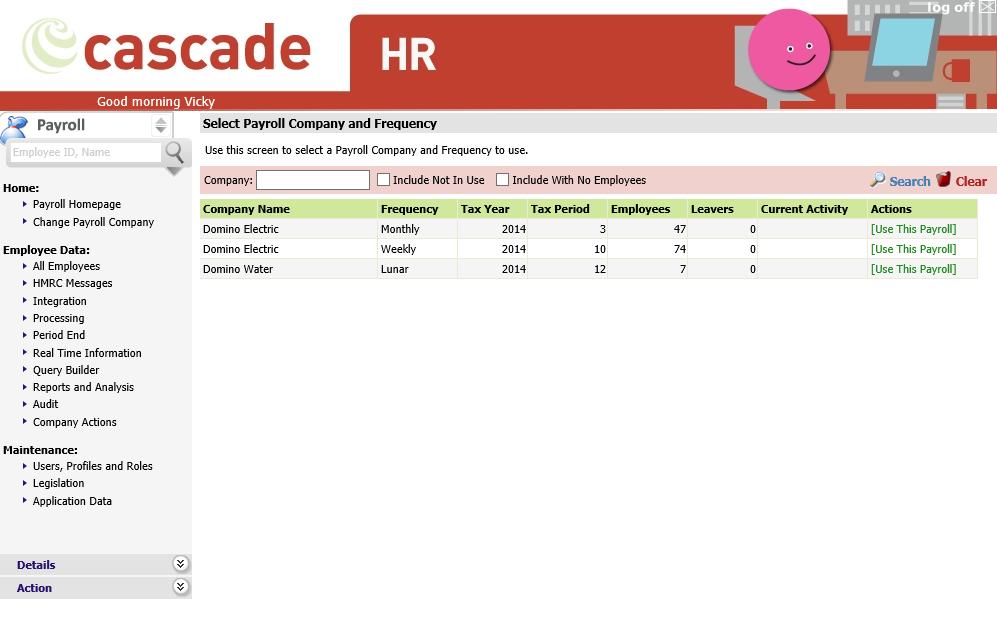Viewport: 997px width, 621px height.
Task: Open the Payroll module switcher arrows
Action: tap(161, 125)
